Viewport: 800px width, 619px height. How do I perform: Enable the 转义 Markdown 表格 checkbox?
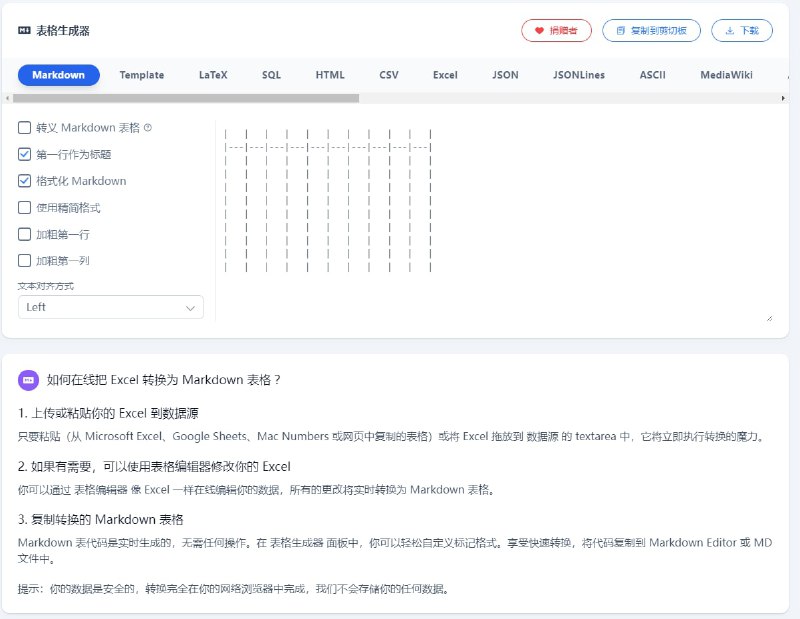26,128
